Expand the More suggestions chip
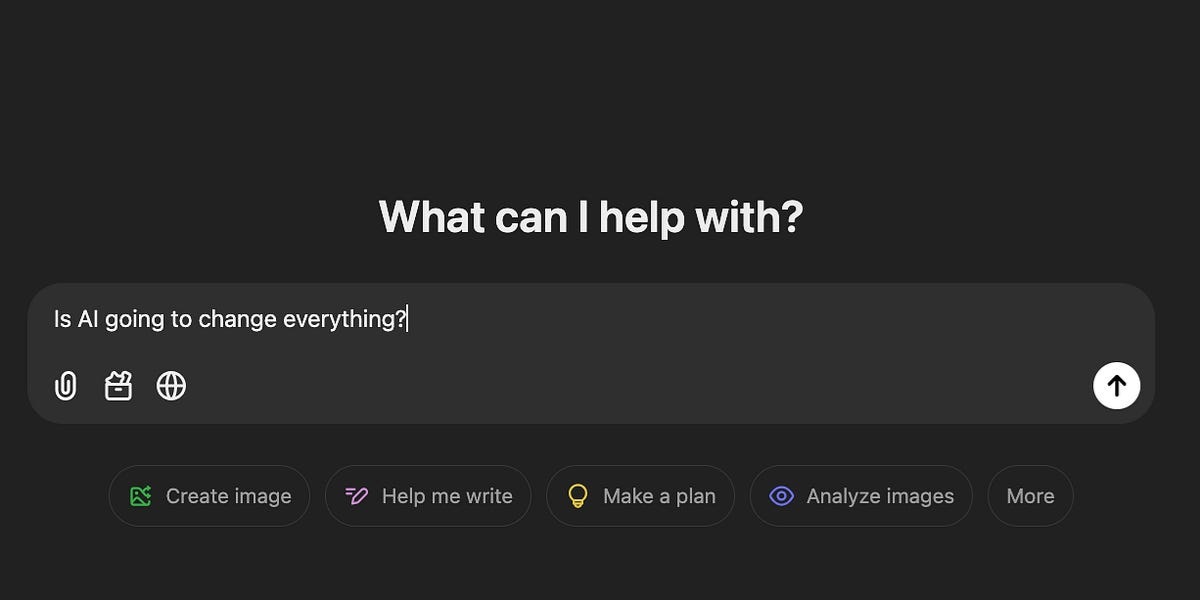1200x600 pixels. (x=1030, y=496)
